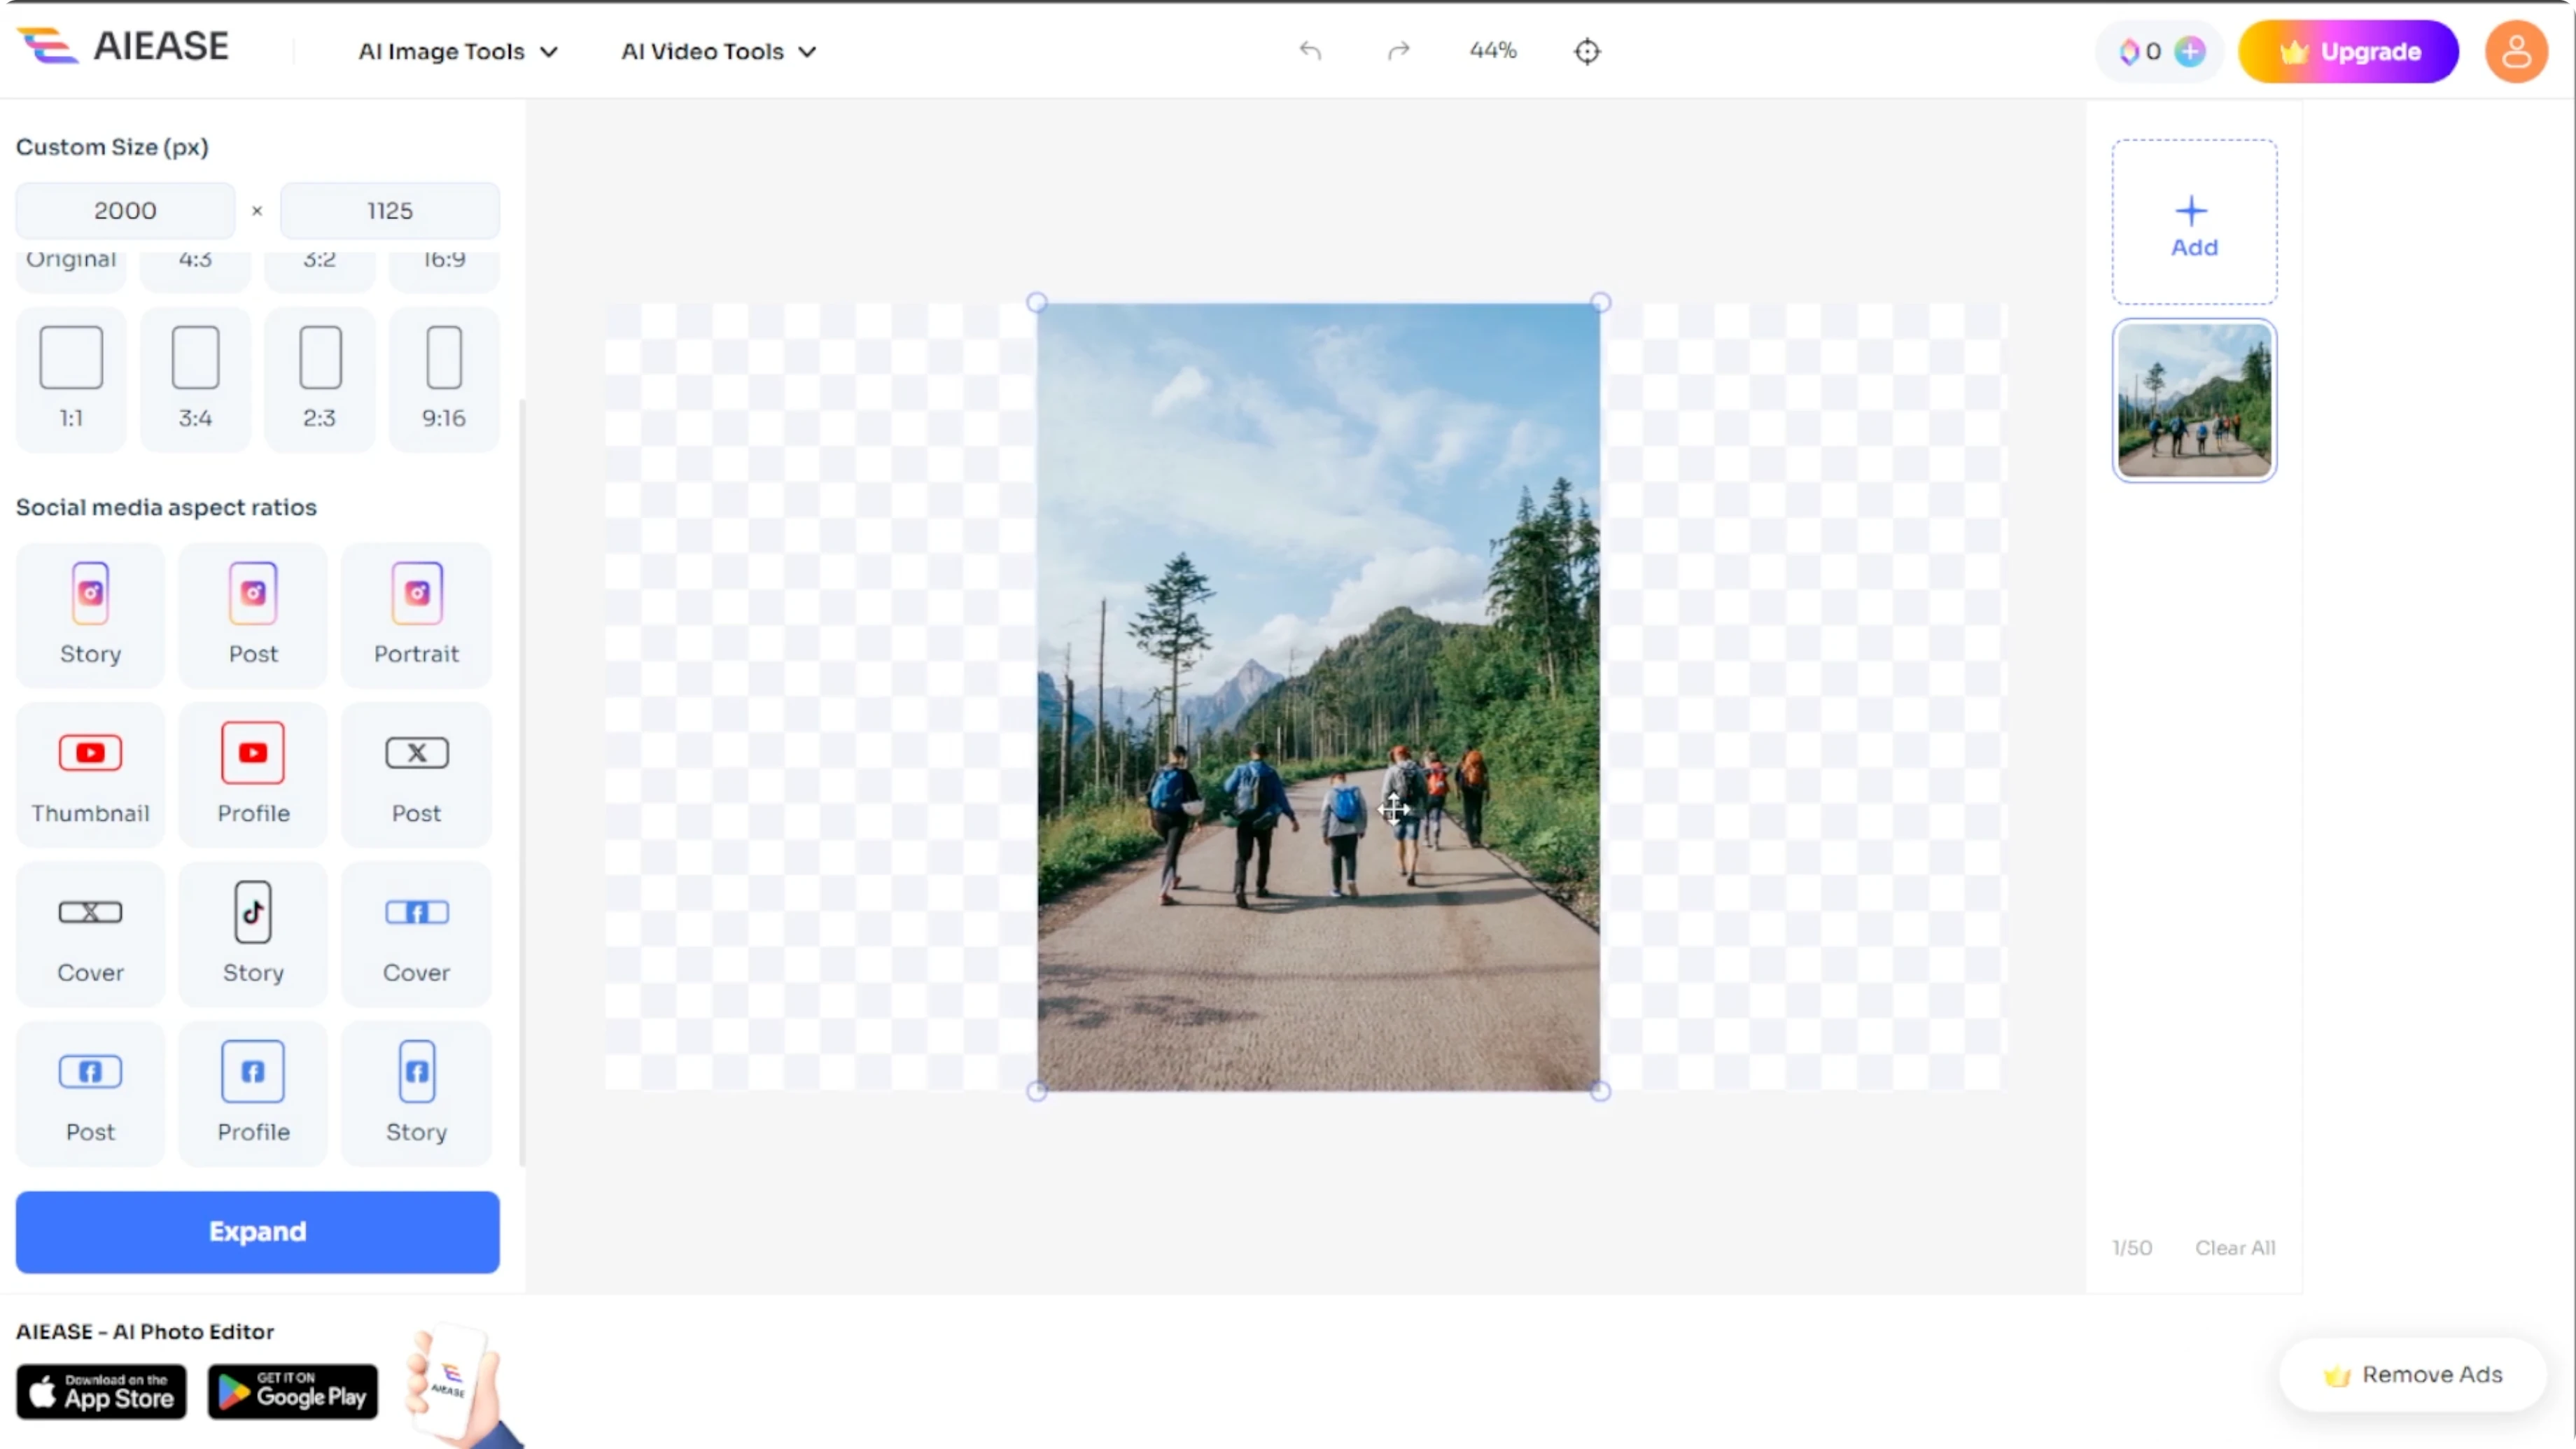Click the bottom-left resize handle on image
Image resolution: width=2576 pixels, height=1449 pixels.
pyautogui.click(x=1037, y=1091)
